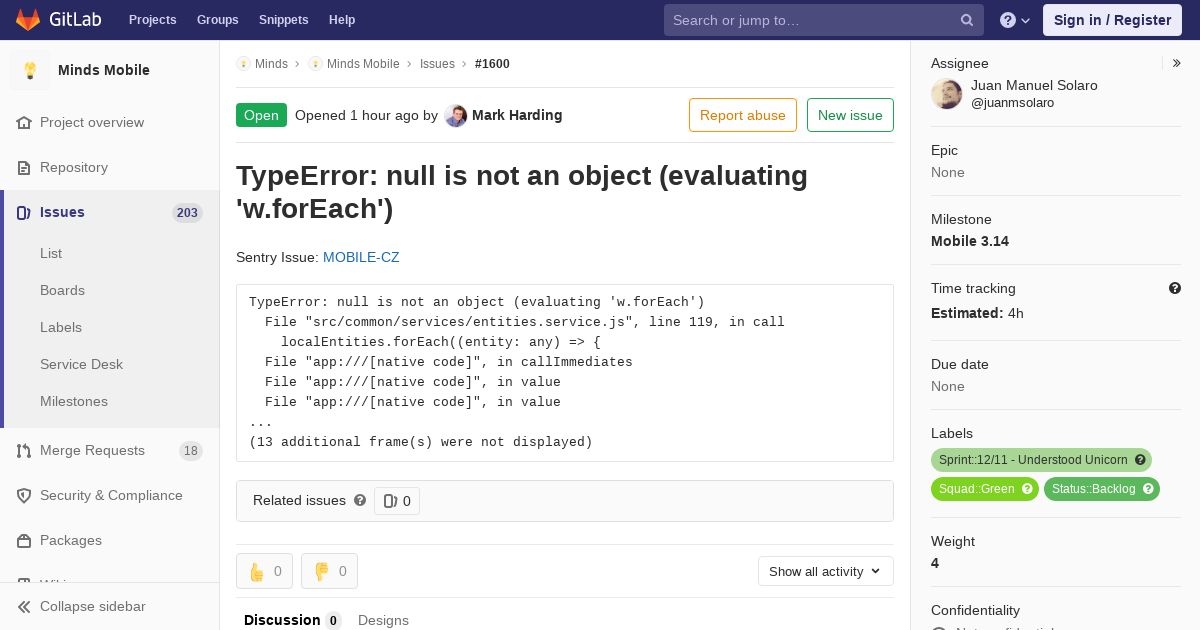Viewport: 1200px width, 630px height.
Task: Click the Issues count badge 203
Action: pos(187,212)
